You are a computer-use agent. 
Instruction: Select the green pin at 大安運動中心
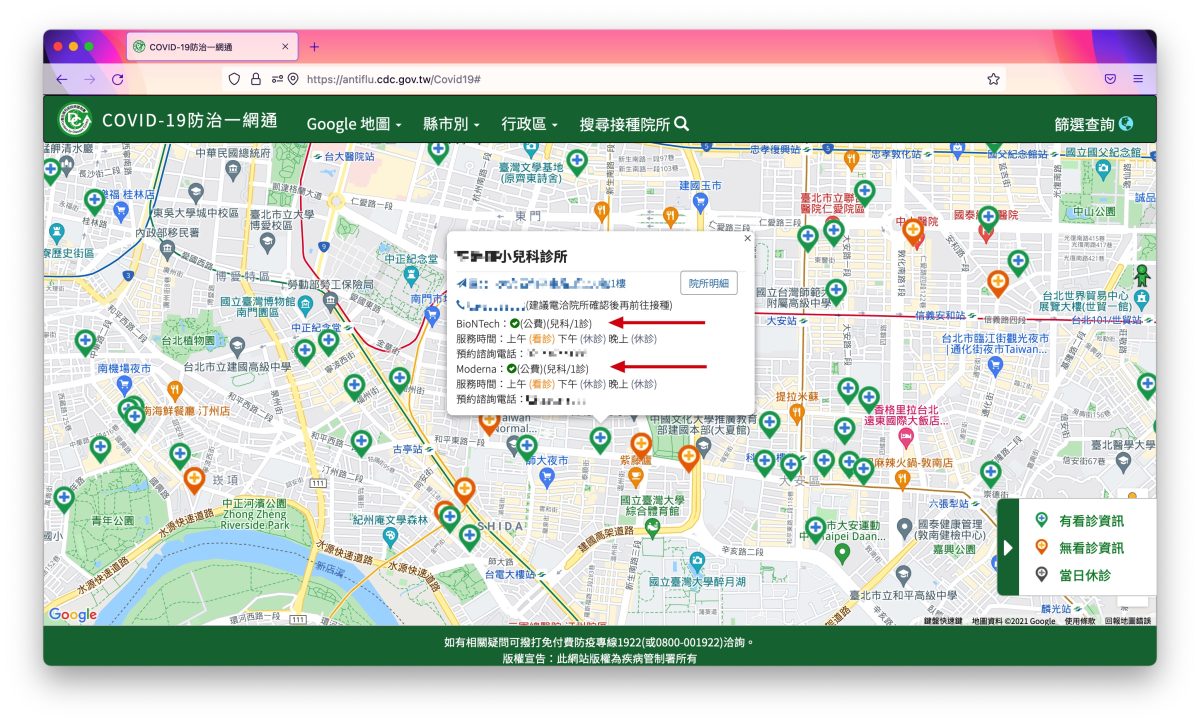(816, 528)
